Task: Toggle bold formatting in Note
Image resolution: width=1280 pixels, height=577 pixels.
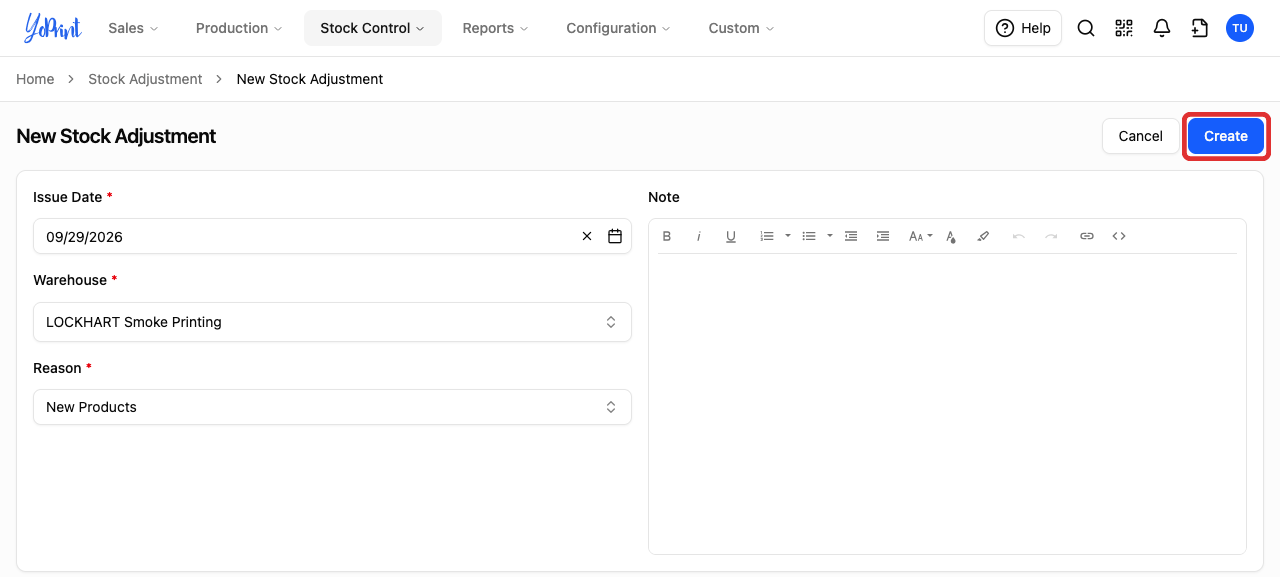Action: coord(667,236)
